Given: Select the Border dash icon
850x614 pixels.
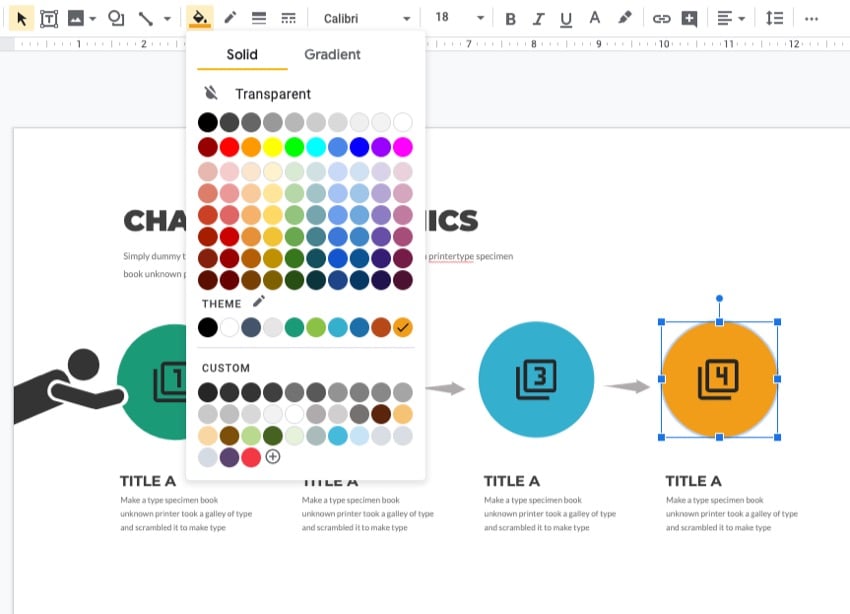Looking at the screenshot, I should click(288, 18).
